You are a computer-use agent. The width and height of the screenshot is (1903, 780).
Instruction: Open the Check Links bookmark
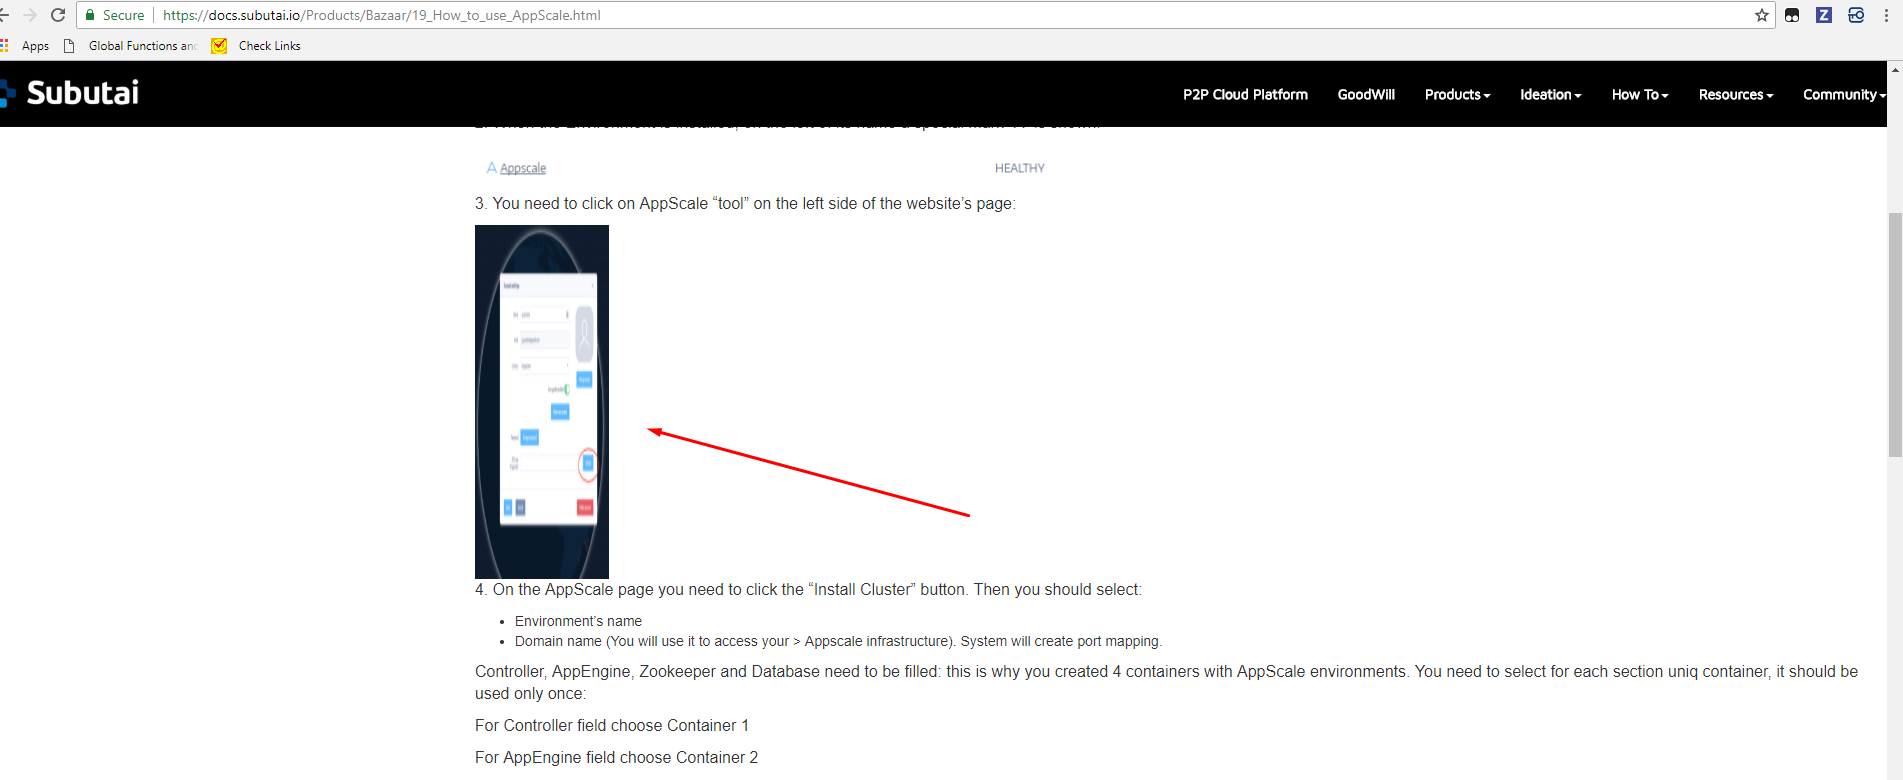pyautogui.click(x=257, y=46)
